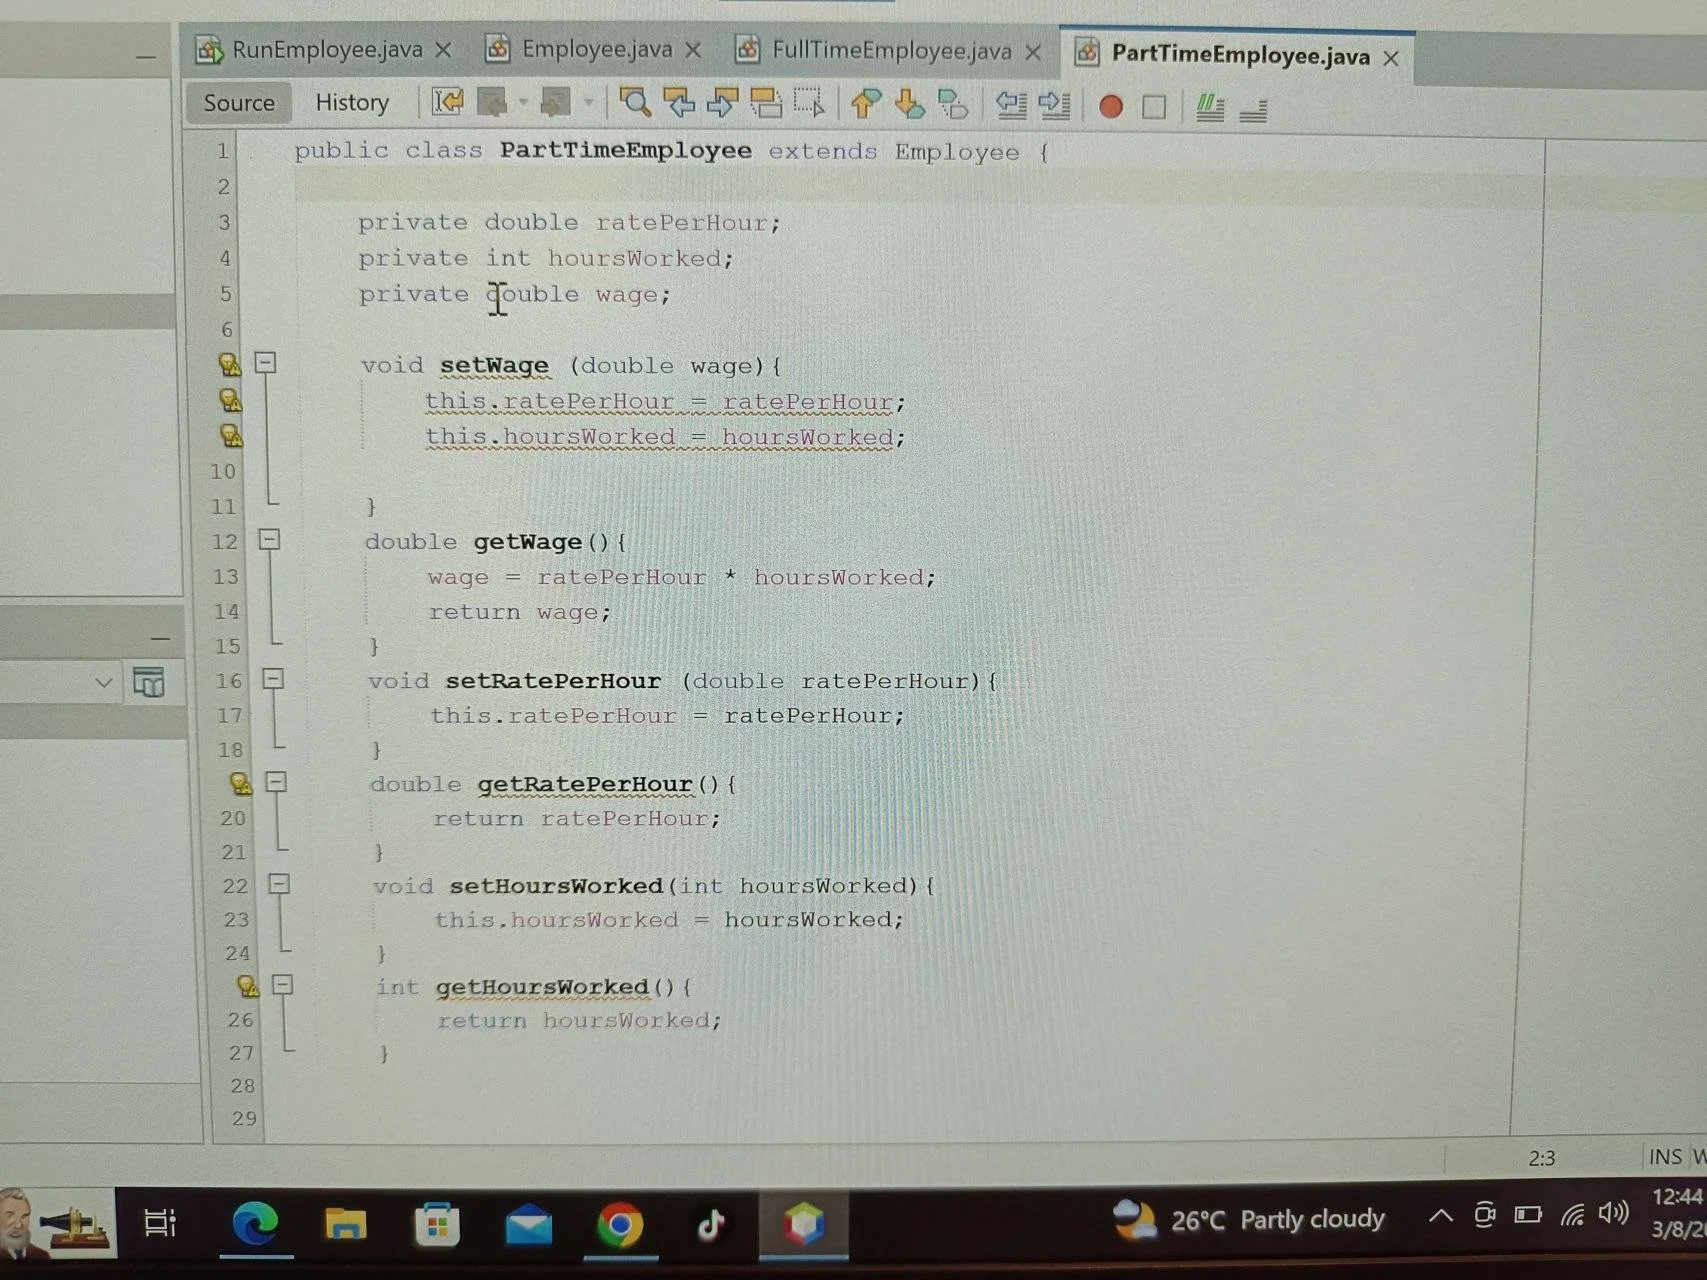The height and width of the screenshot is (1280, 1707).
Task: Start Macro Recording red button
Action: (1110, 106)
